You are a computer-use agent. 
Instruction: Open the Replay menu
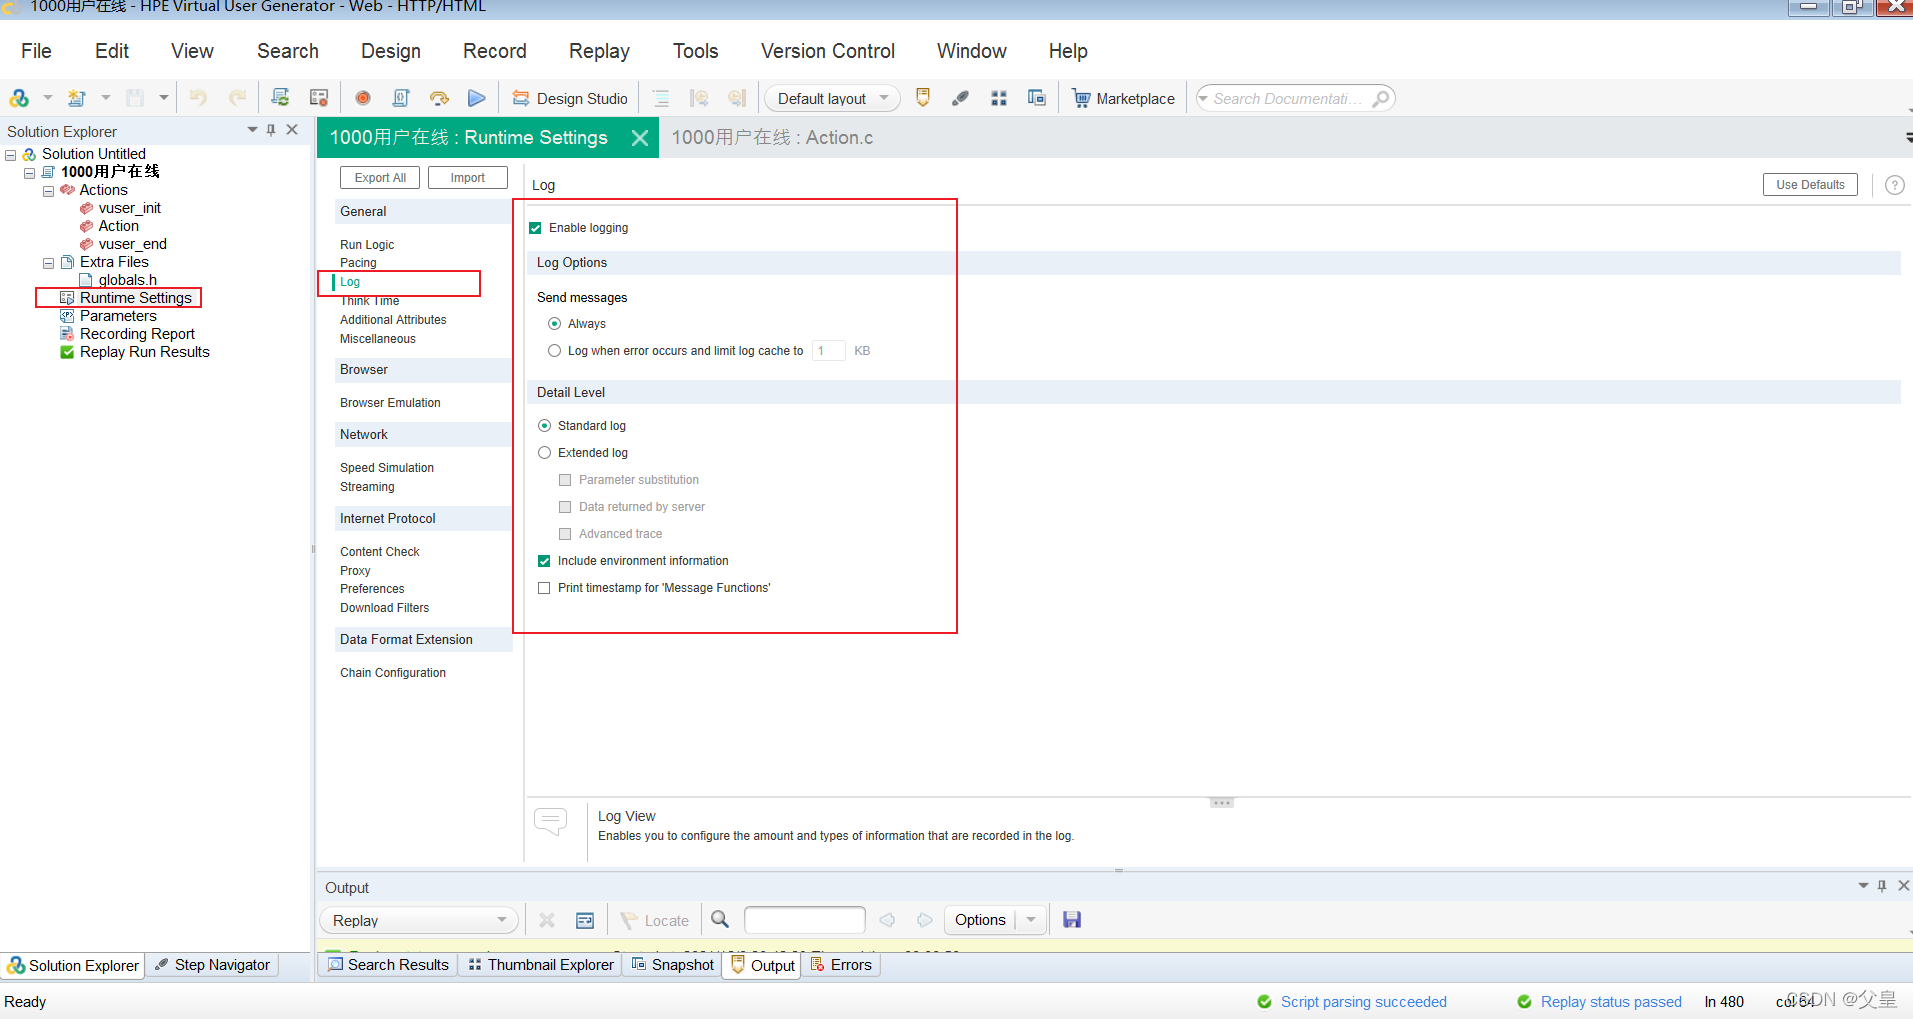599,51
